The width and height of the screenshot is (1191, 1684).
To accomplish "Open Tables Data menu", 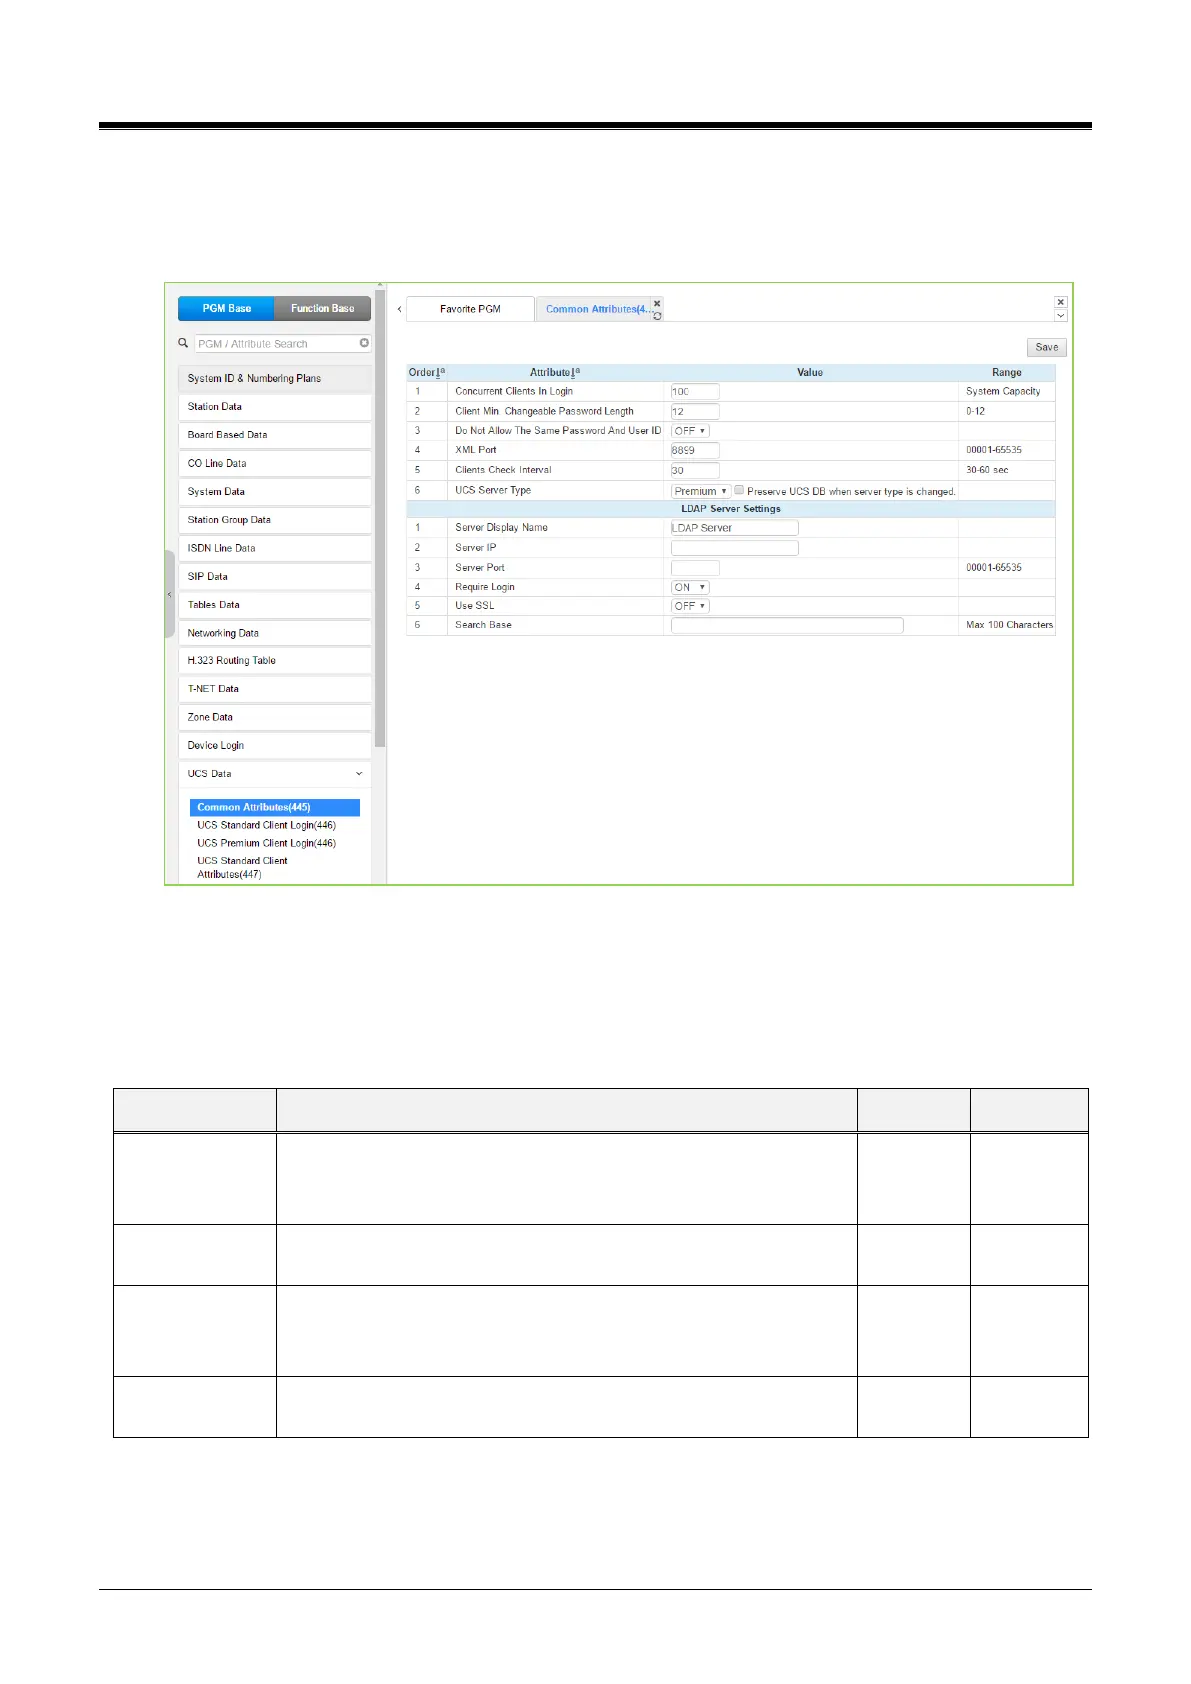I will [x=274, y=605].
